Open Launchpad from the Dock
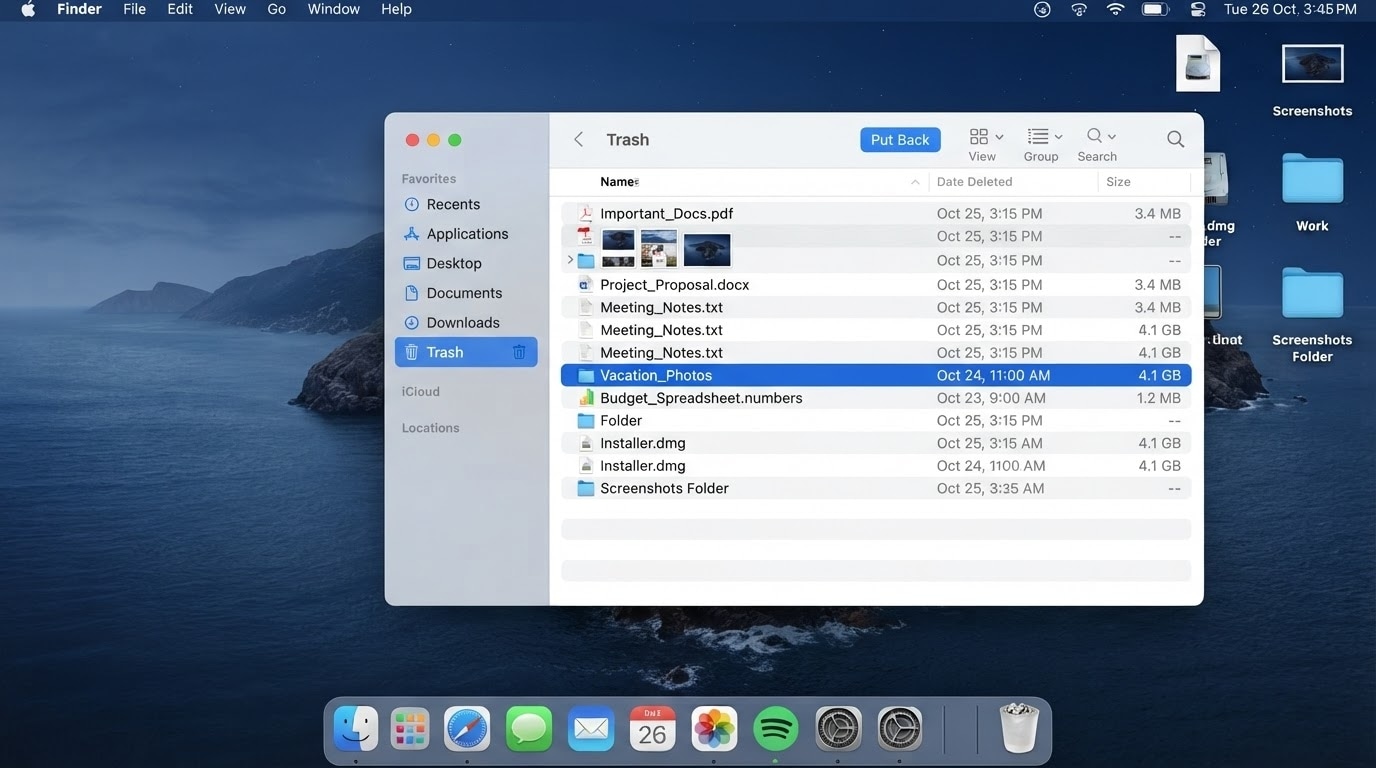Image resolution: width=1376 pixels, height=768 pixels. (410, 728)
